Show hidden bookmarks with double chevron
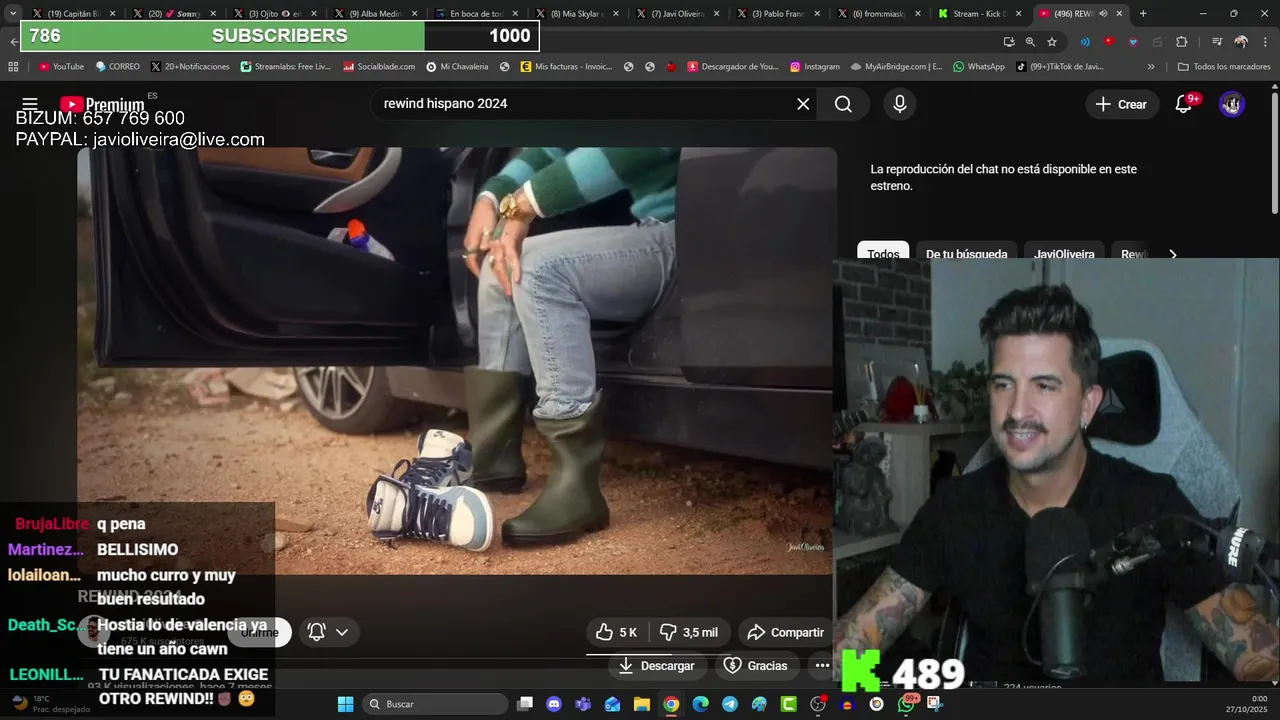The width and height of the screenshot is (1280, 720). click(1151, 67)
